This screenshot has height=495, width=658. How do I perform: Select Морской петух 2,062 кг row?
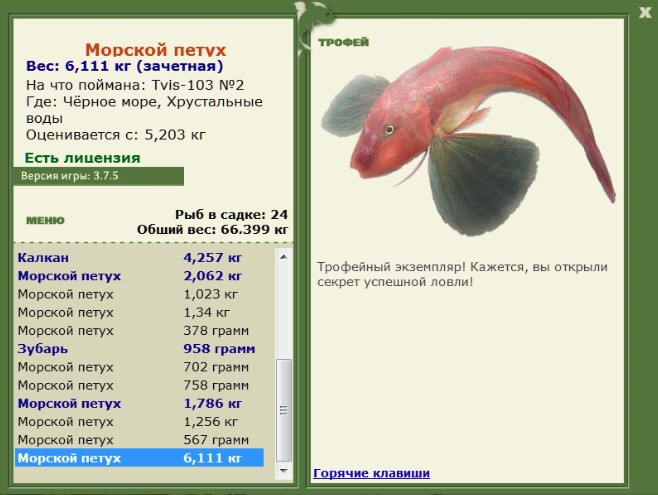tap(139, 276)
